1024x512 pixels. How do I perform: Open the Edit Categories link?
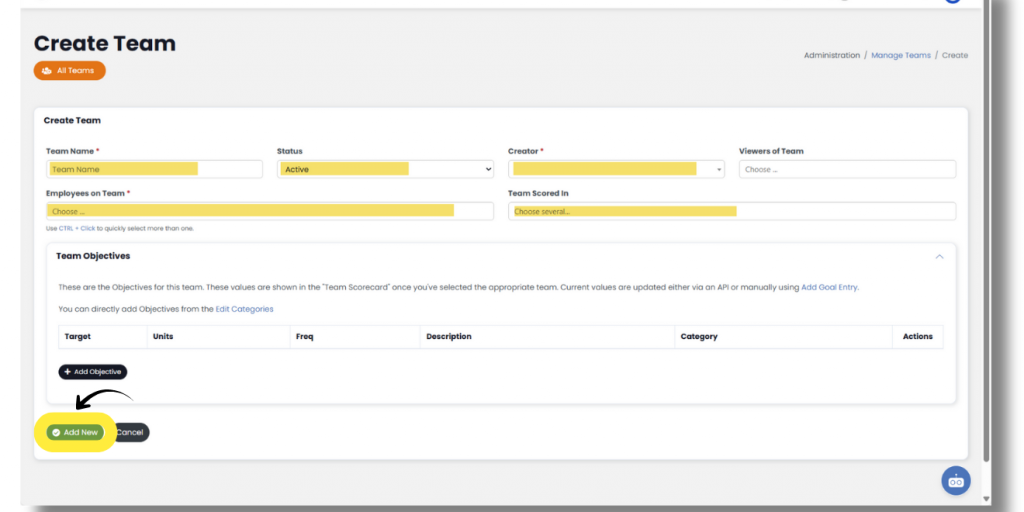tap(244, 309)
